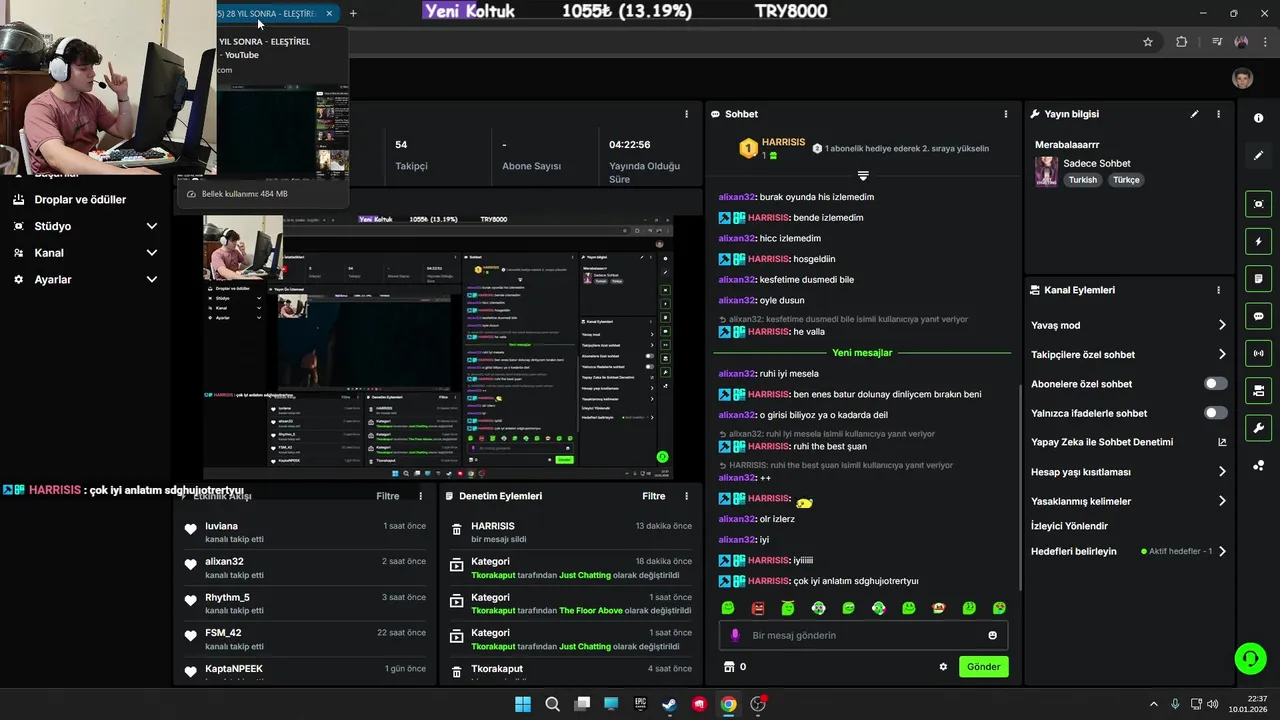Screen dimensions: 1280x720
Task: Open chat settings gear next to Gönder
Action: [943, 667]
